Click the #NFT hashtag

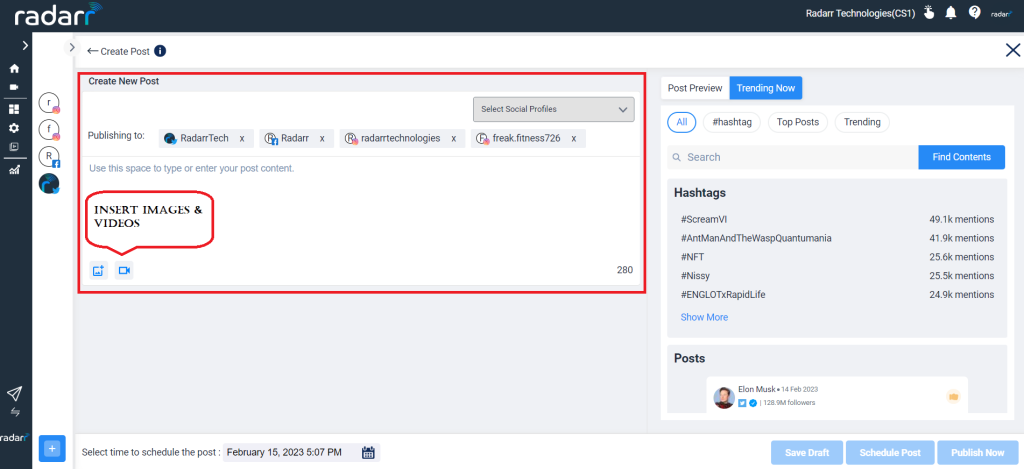[692, 257]
